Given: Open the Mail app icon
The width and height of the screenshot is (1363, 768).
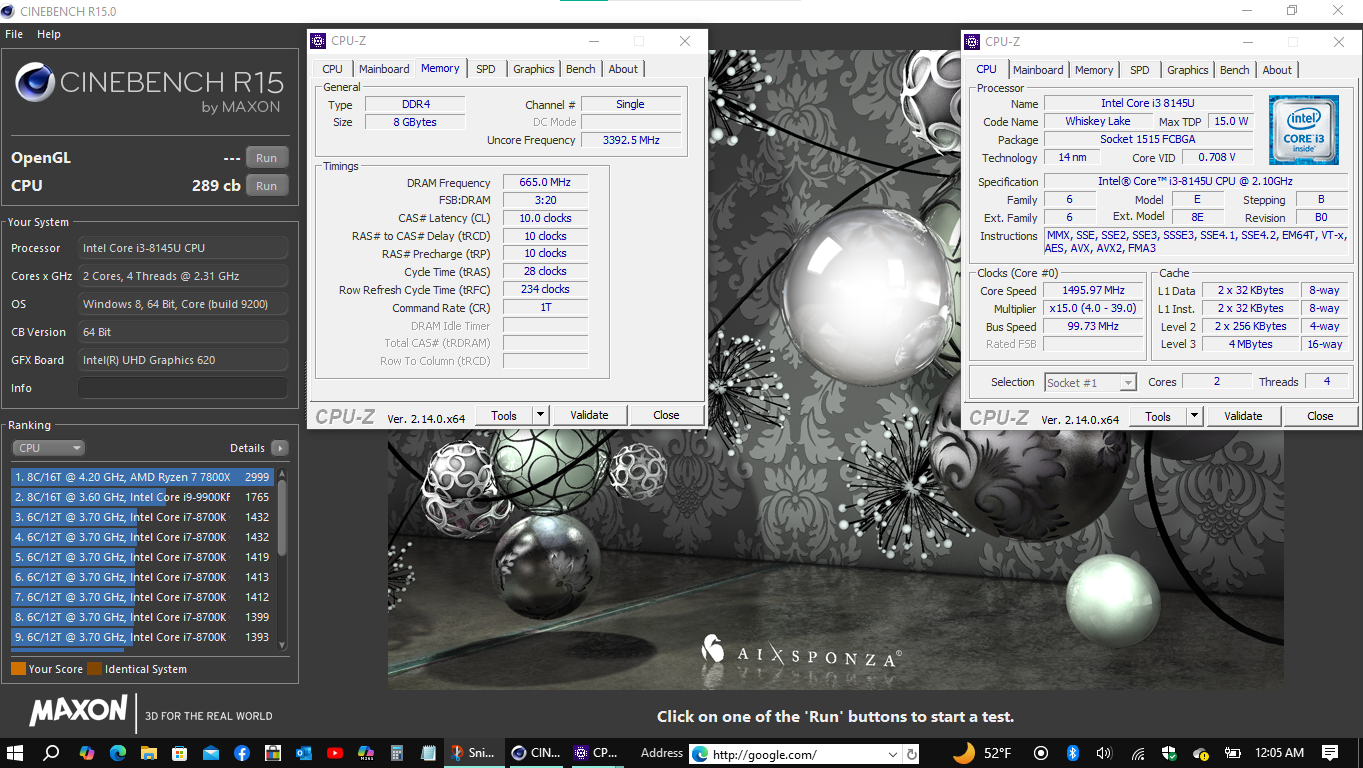Looking at the screenshot, I should pos(210,753).
